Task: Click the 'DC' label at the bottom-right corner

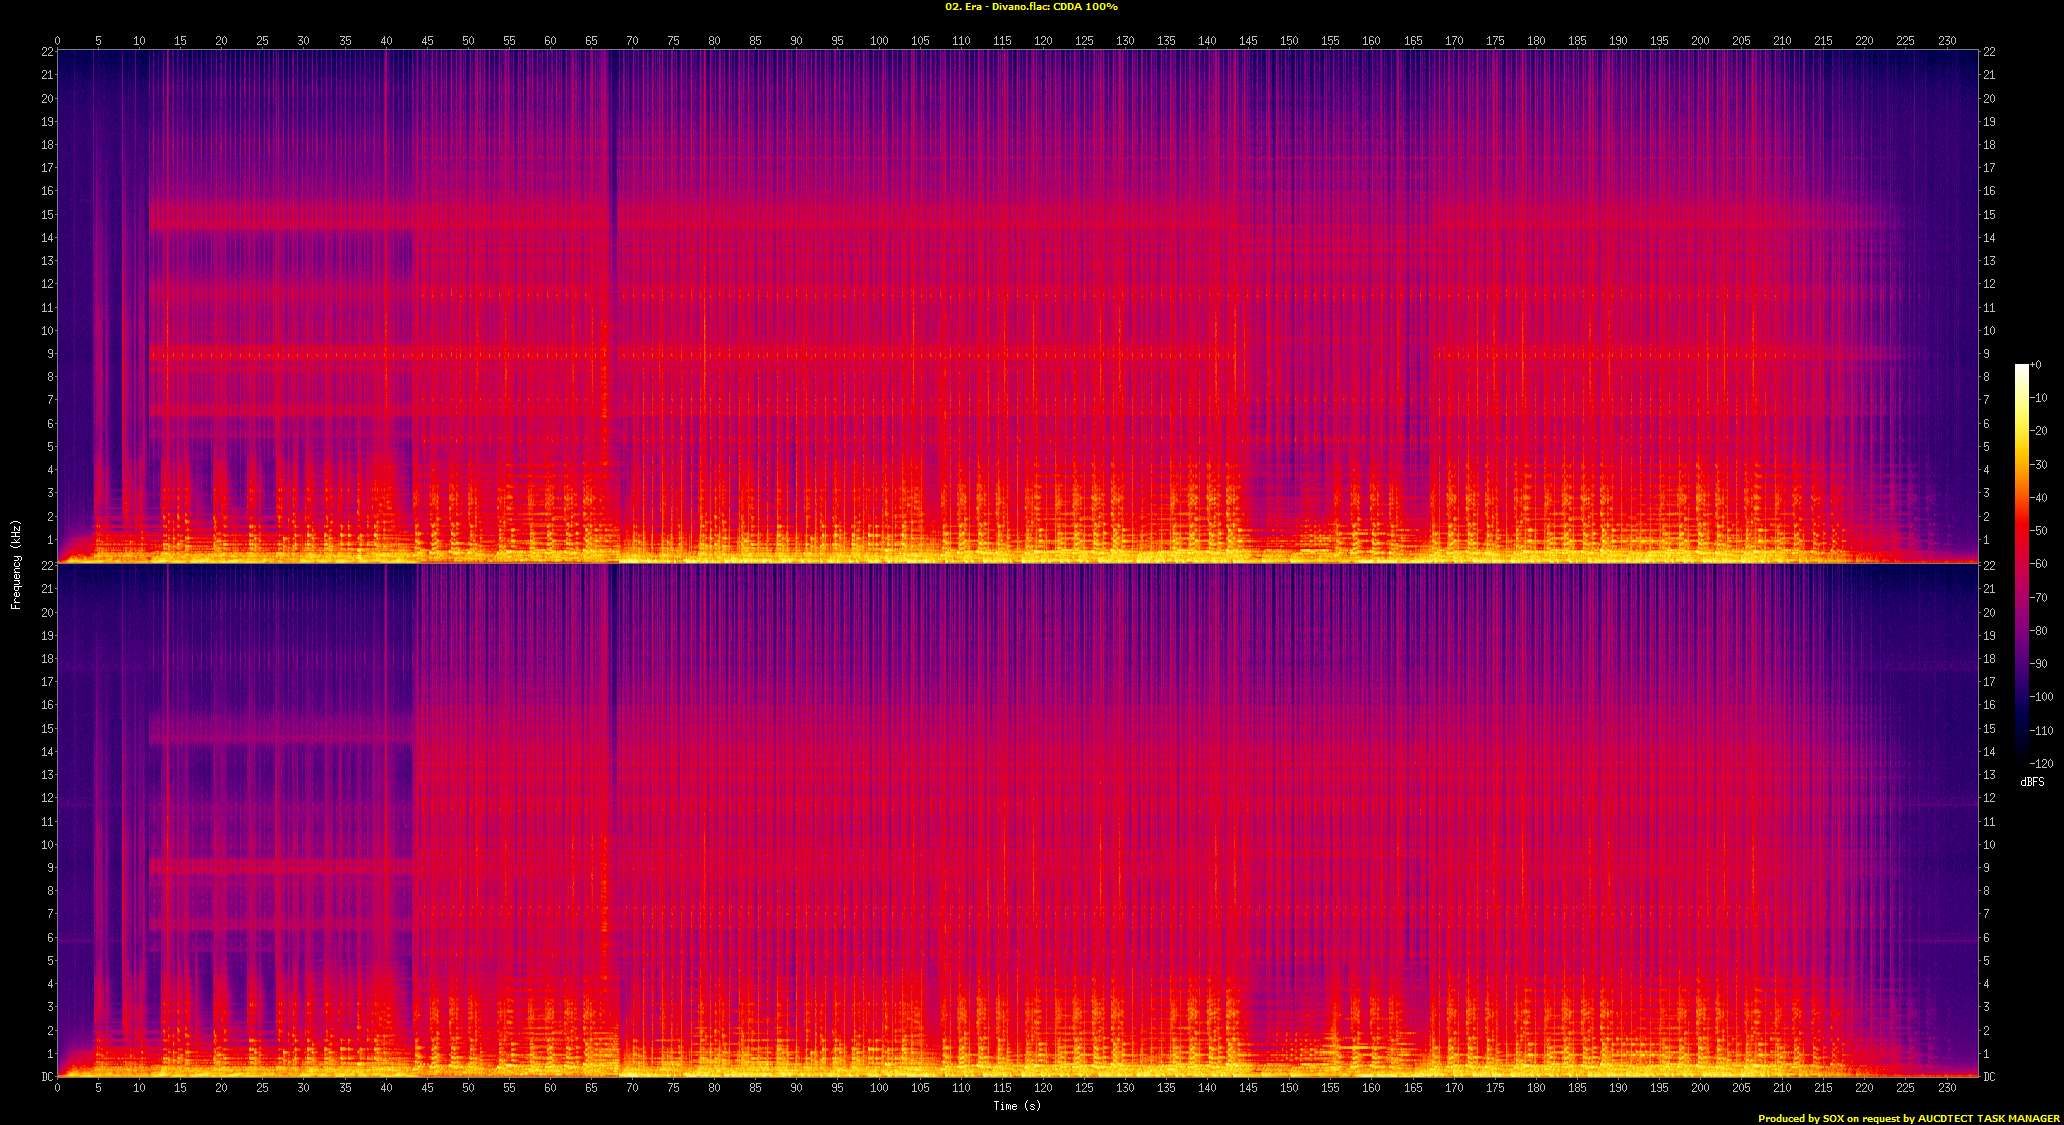Action: point(1990,1077)
